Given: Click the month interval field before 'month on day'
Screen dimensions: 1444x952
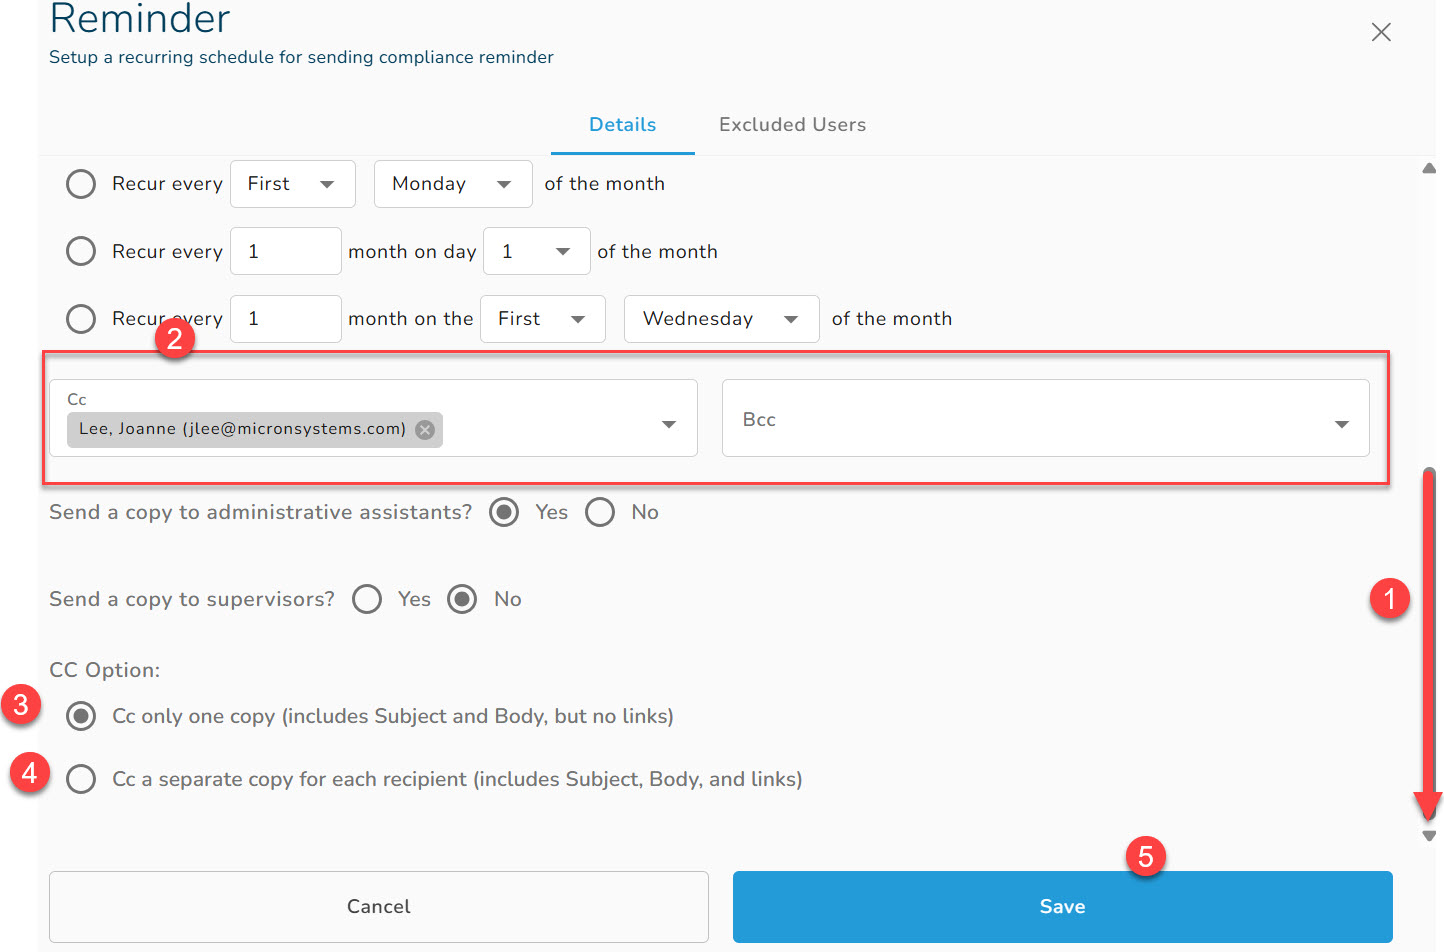Looking at the screenshot, I should [x=286, y=251].
